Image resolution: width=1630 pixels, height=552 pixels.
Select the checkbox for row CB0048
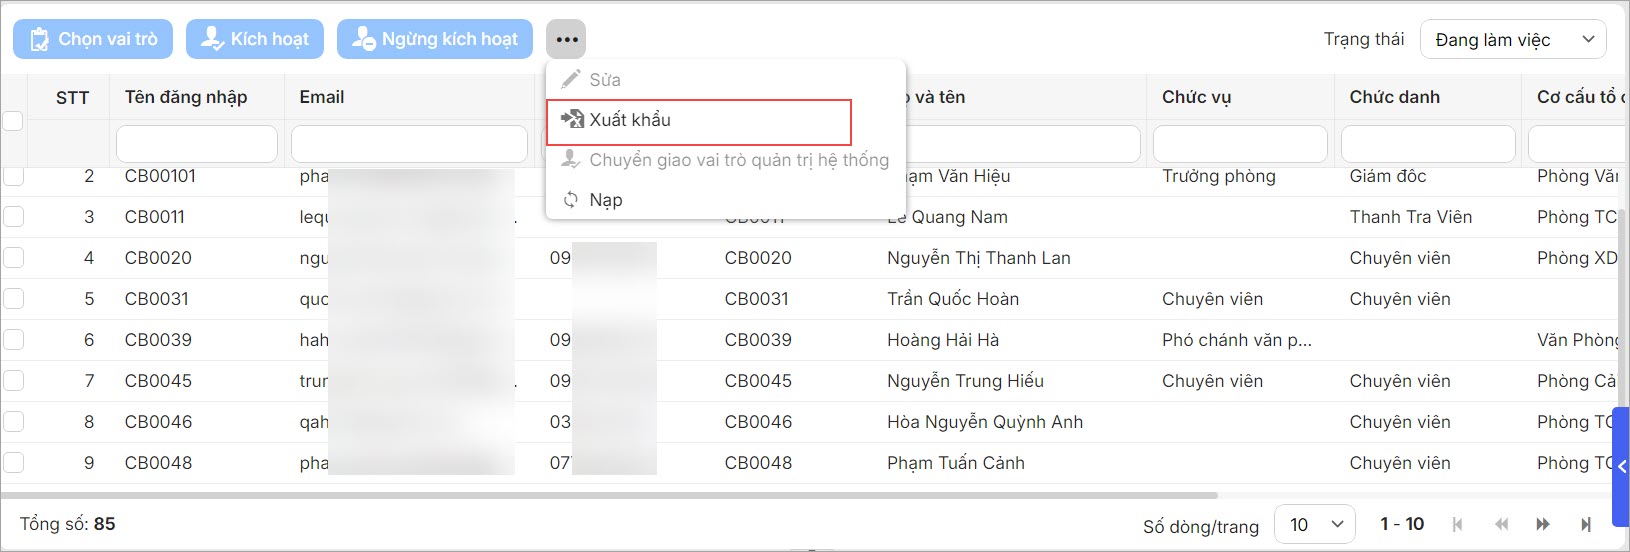13,462
